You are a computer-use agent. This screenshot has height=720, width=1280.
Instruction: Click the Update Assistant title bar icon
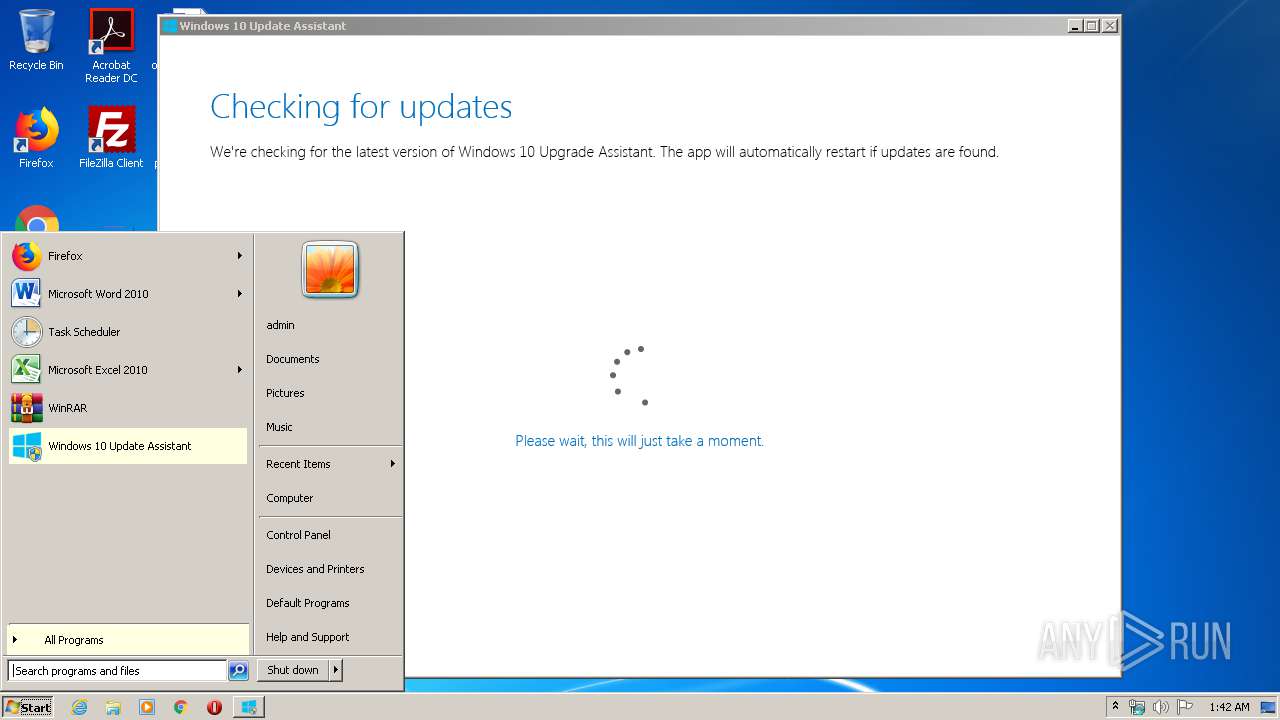click(x=170, y=26)
